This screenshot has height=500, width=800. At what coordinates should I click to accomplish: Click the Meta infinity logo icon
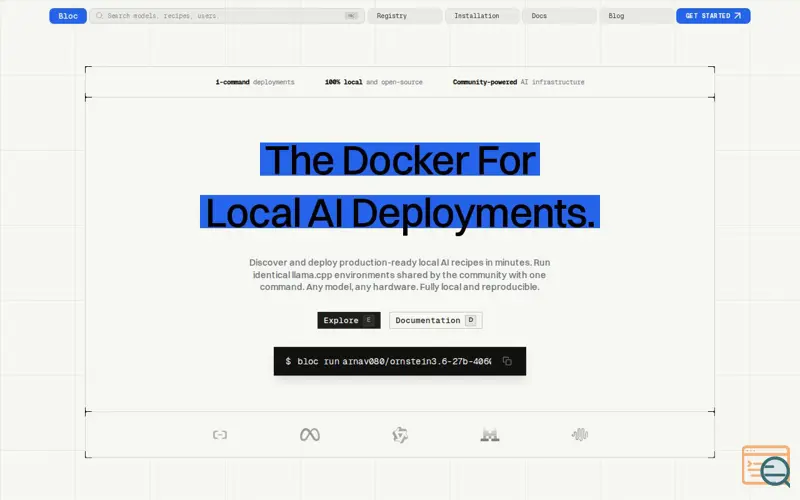tap(310, 435)
